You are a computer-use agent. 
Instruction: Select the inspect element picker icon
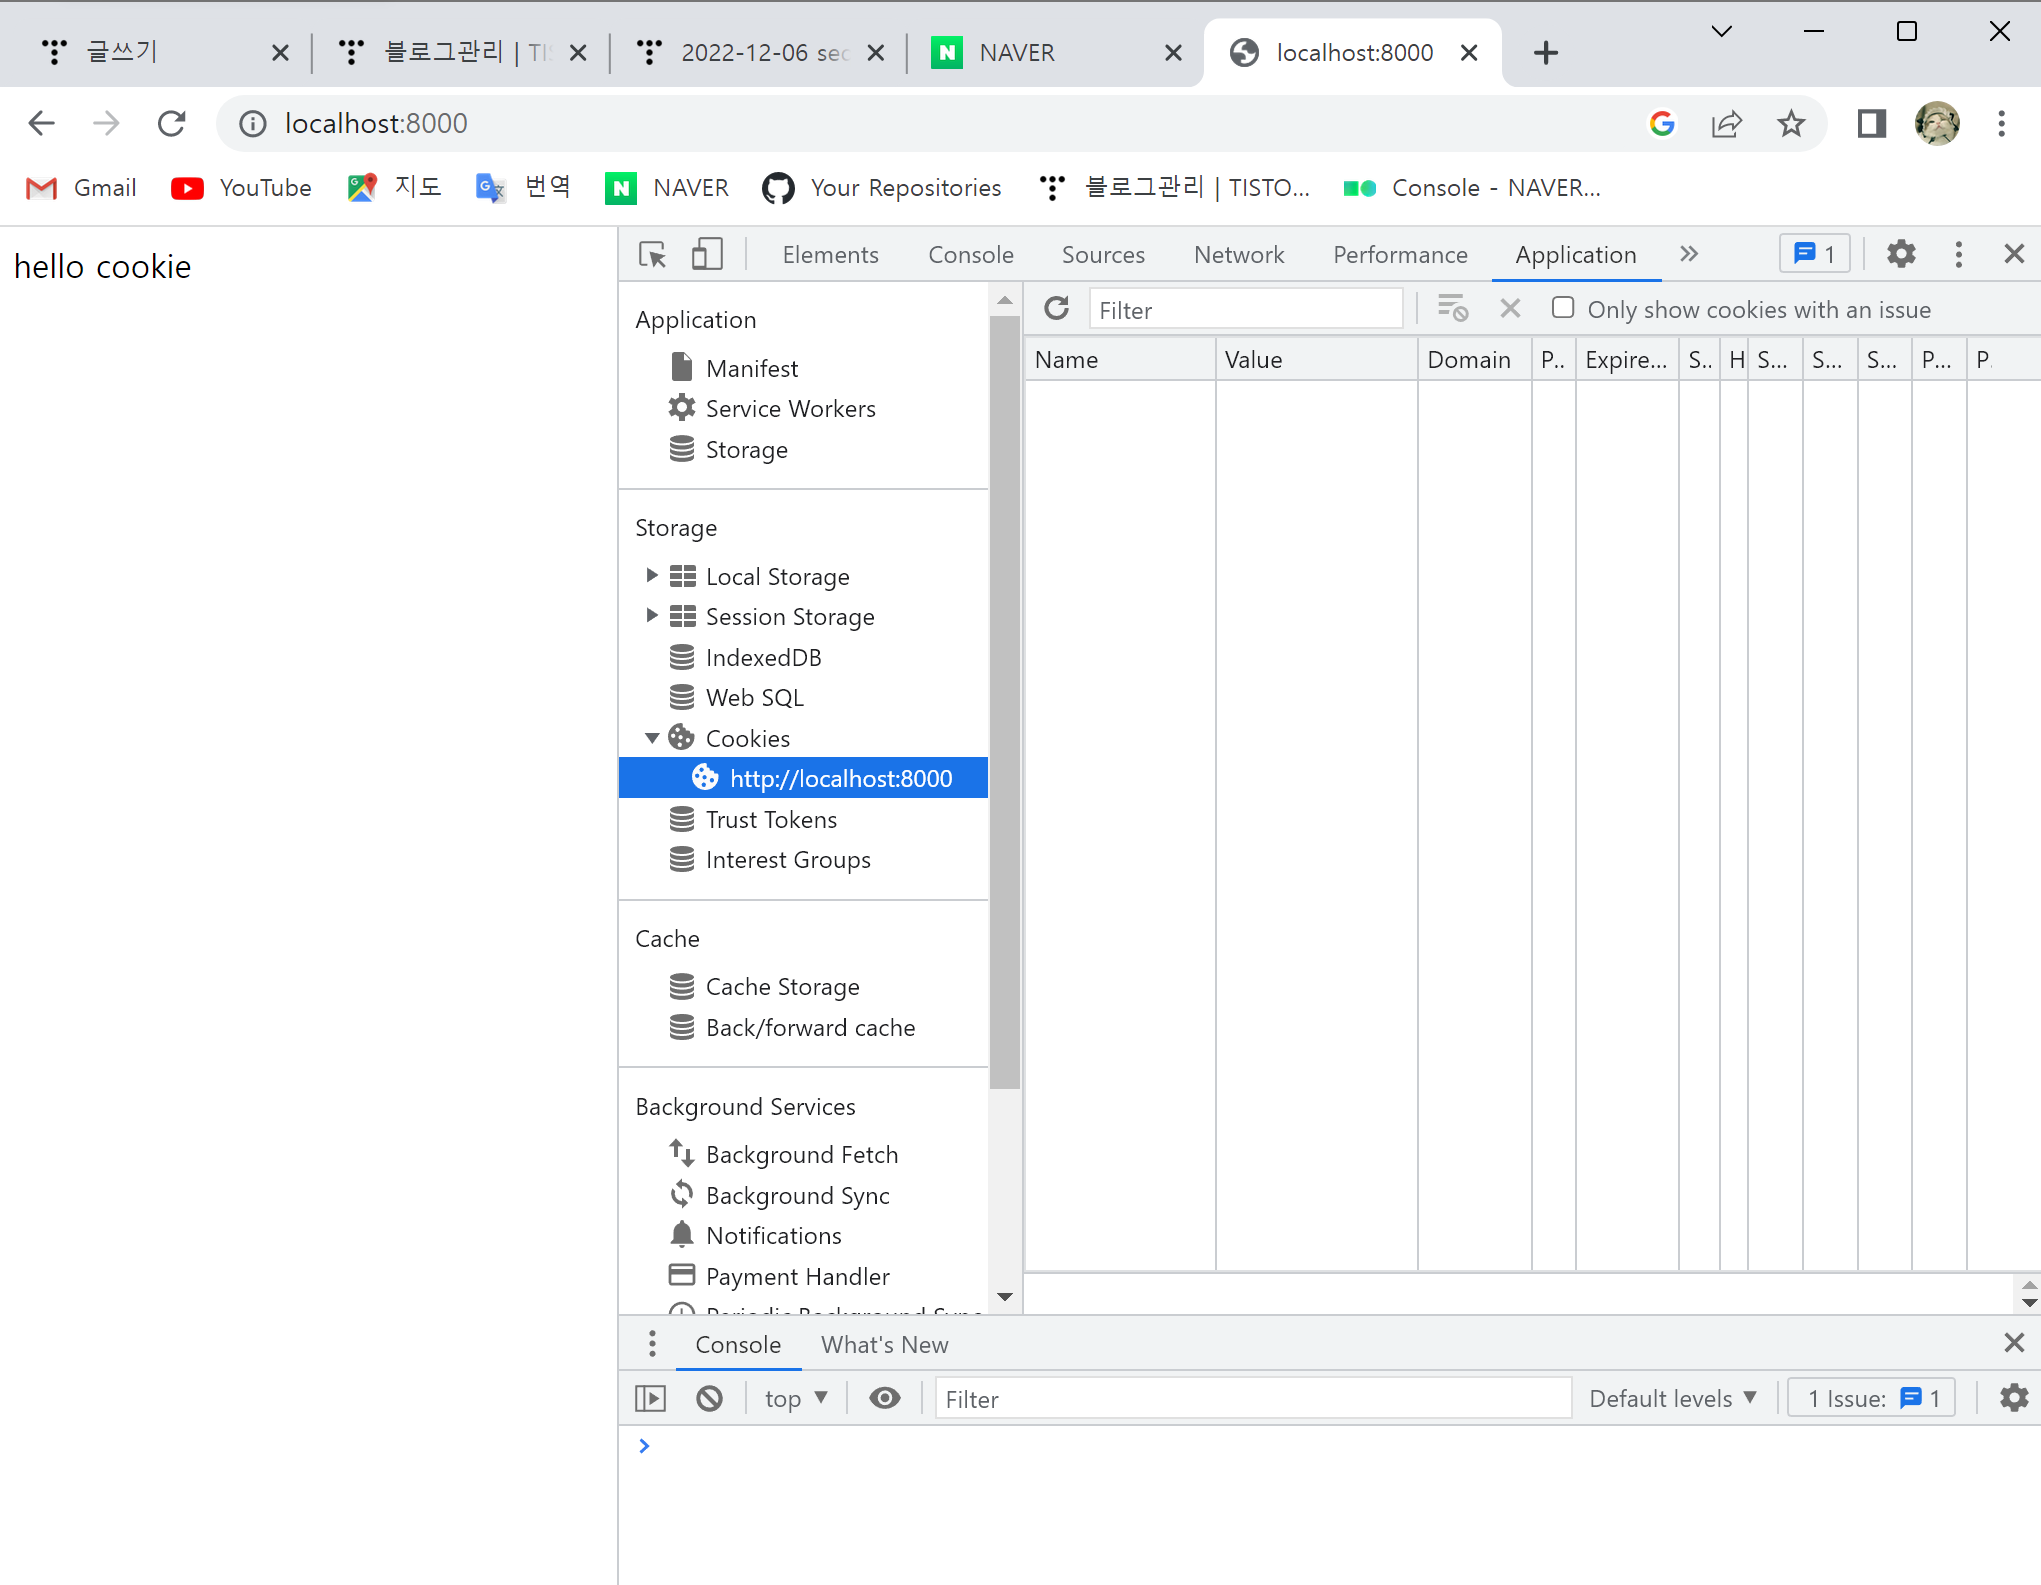(652, 255)
